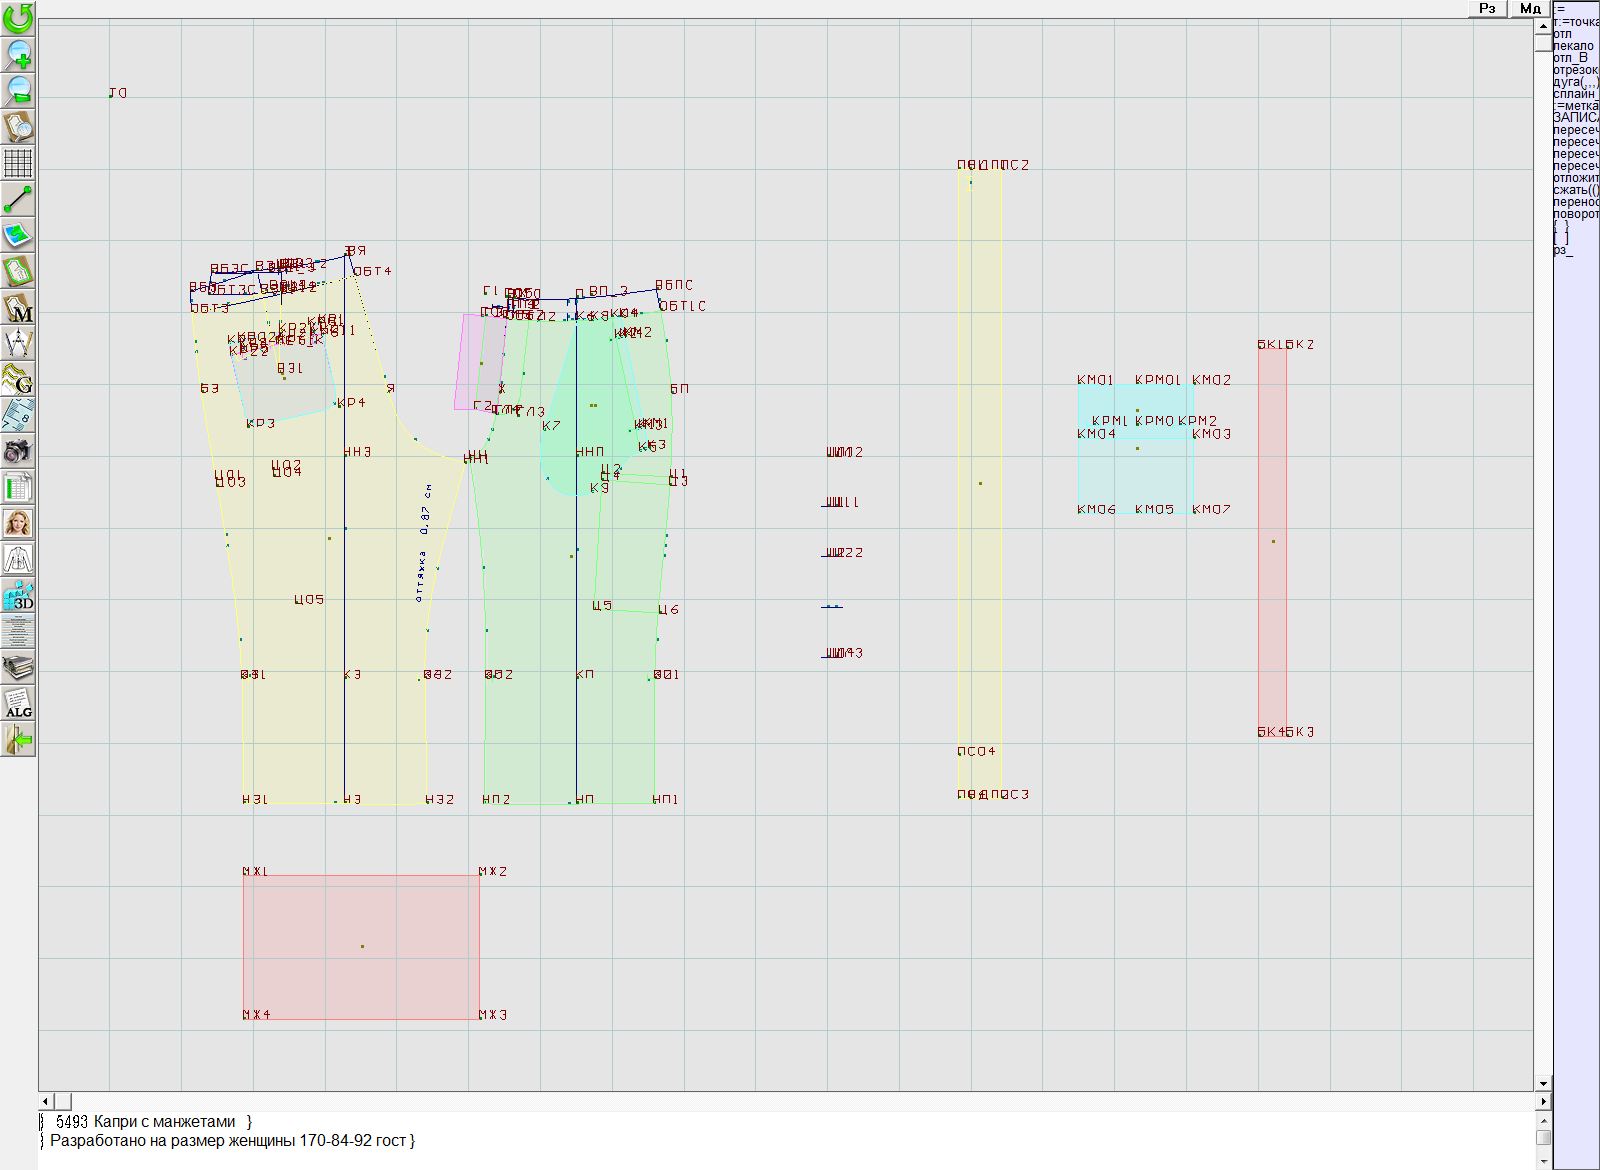This screenshot has height=1170, width=1600.
Task: Click the canvas vertical scrollbar down arrow
Action: pyautogui.click(x=1543, y=1083)
